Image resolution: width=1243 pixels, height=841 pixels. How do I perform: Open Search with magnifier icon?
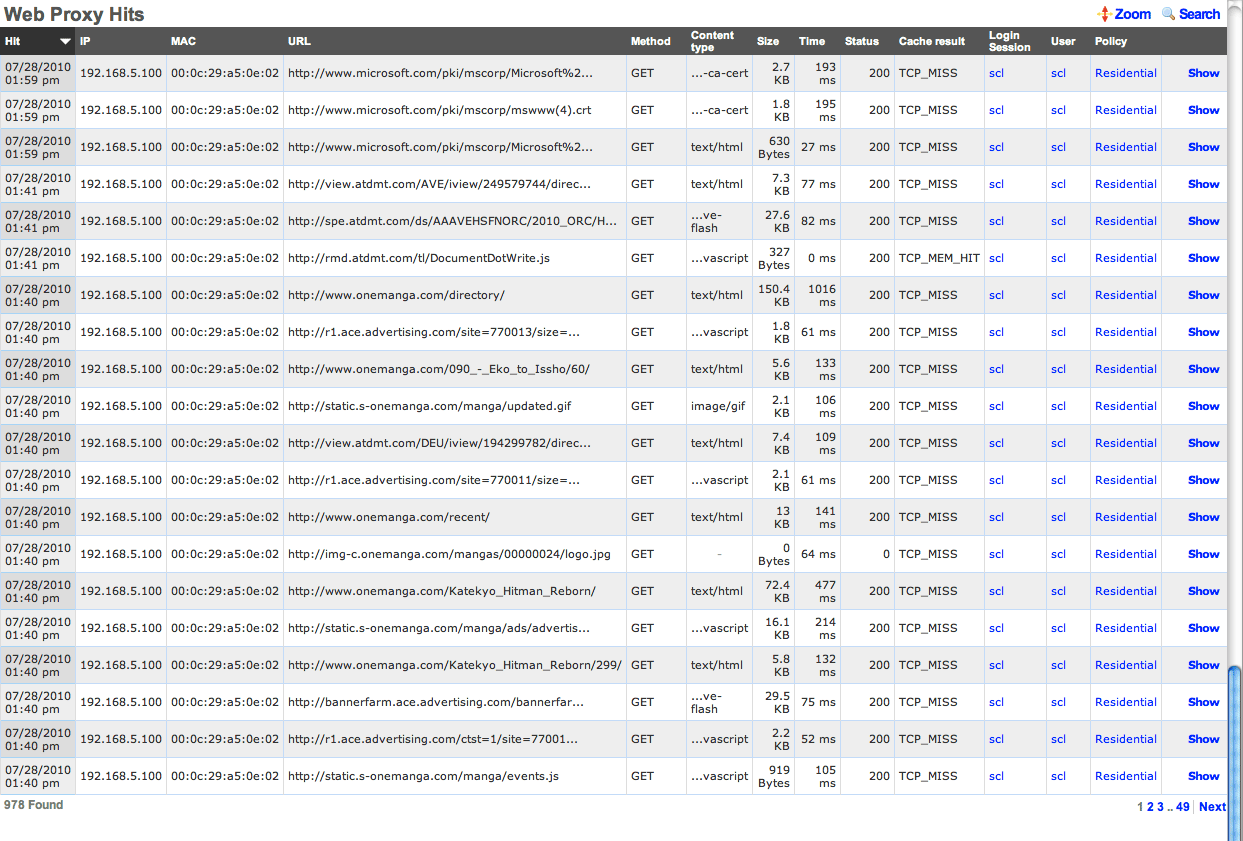coord(1191,14)
